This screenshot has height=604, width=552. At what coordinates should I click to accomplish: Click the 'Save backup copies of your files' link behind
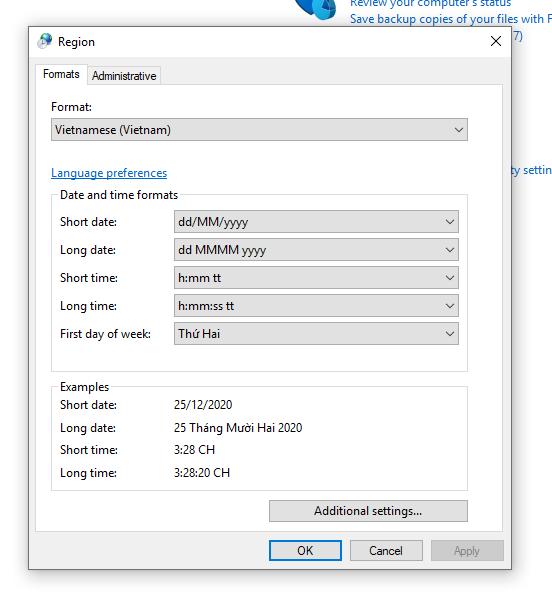coord(451,18)
